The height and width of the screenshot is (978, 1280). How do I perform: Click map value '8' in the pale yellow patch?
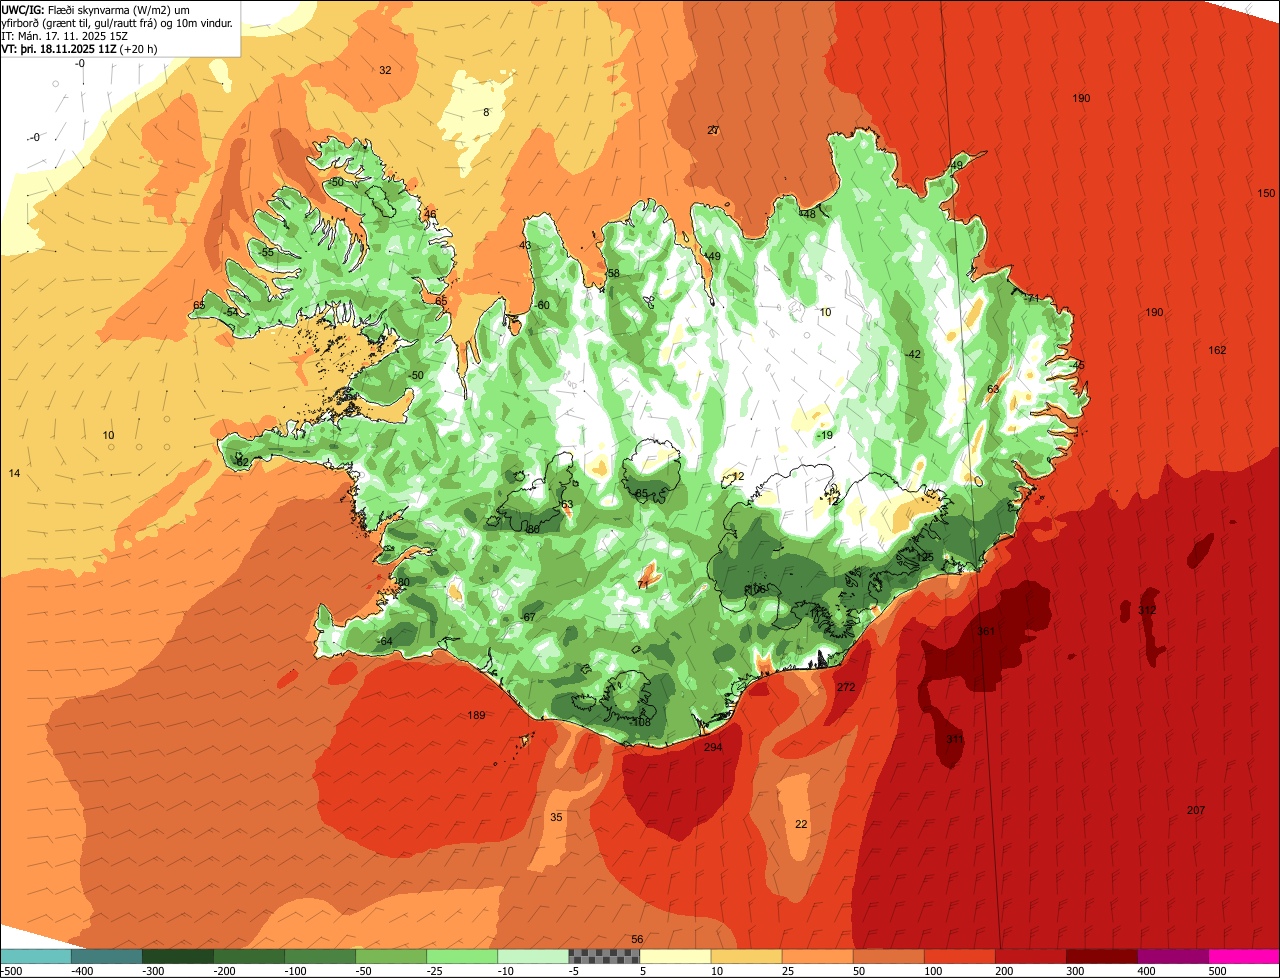click(486, 112)
